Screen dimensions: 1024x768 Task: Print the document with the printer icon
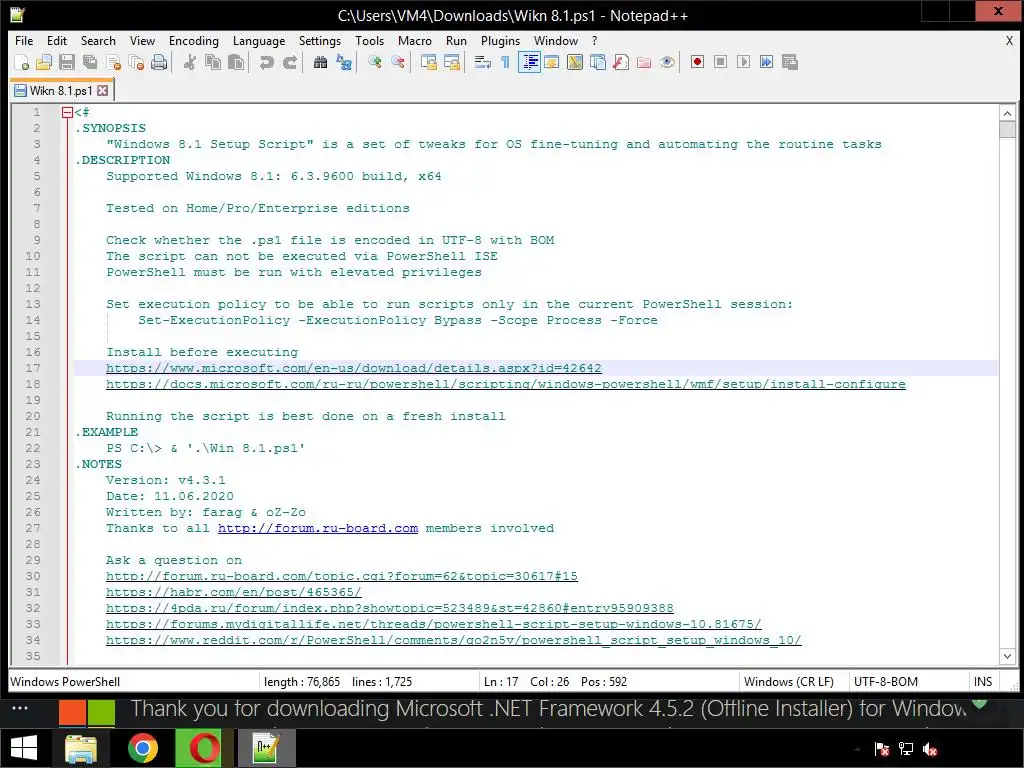(159, 62)
